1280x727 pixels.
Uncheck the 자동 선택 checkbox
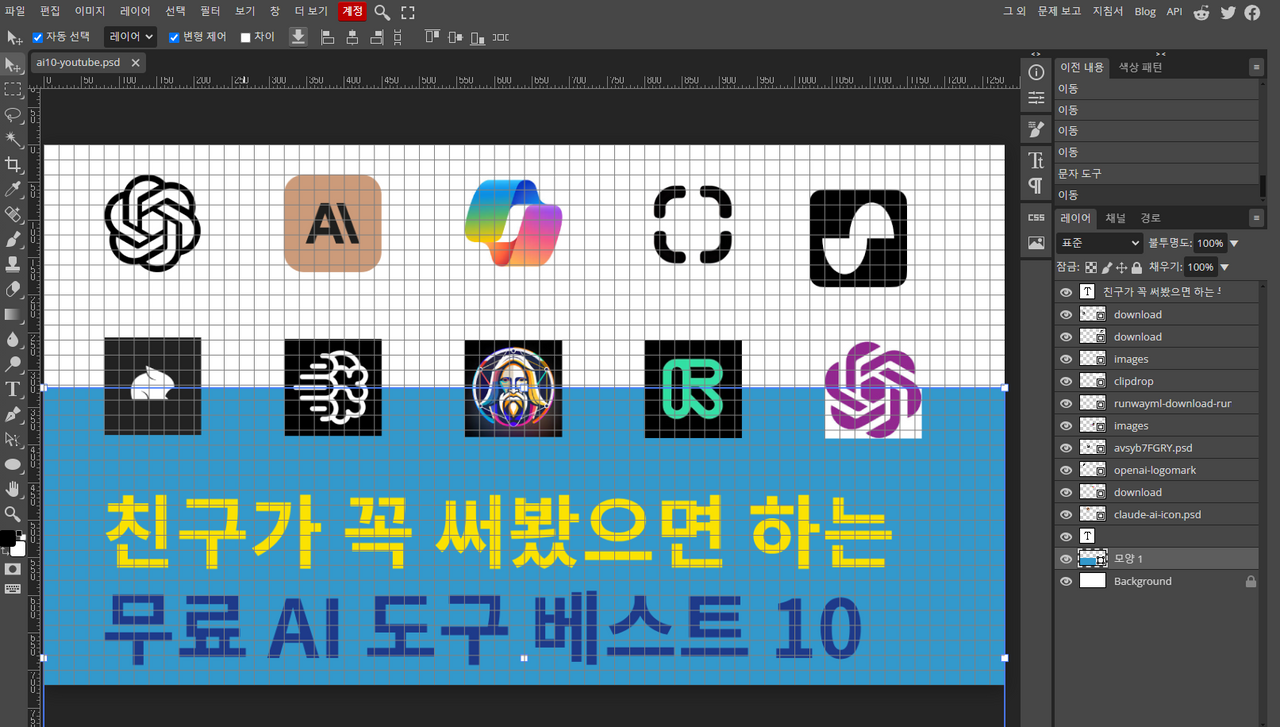(38, 37)
